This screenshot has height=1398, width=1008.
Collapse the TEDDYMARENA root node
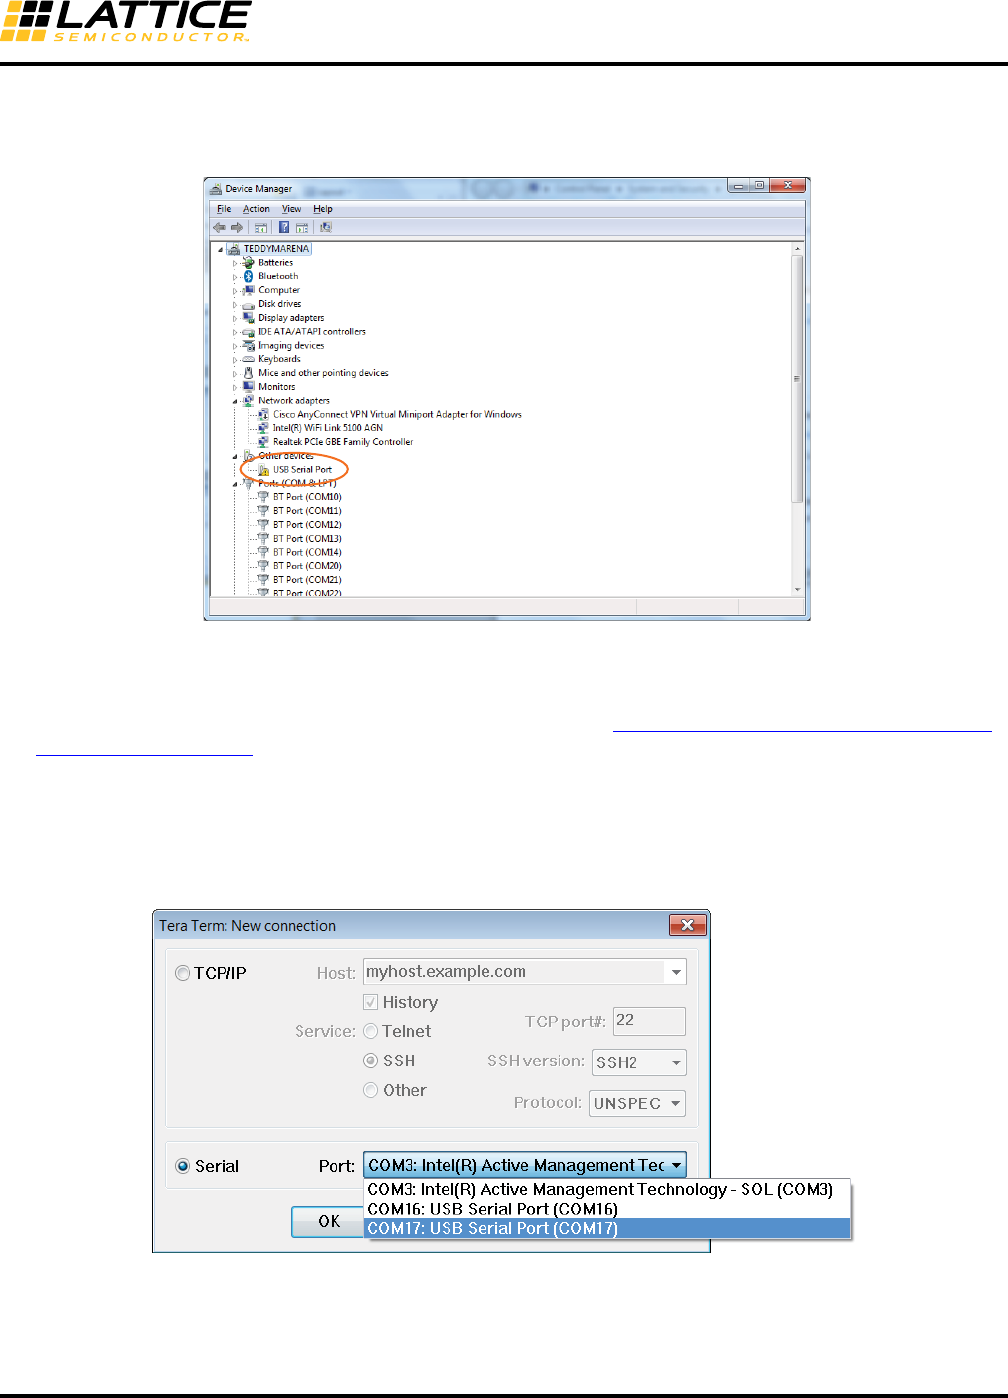(221, 249)
